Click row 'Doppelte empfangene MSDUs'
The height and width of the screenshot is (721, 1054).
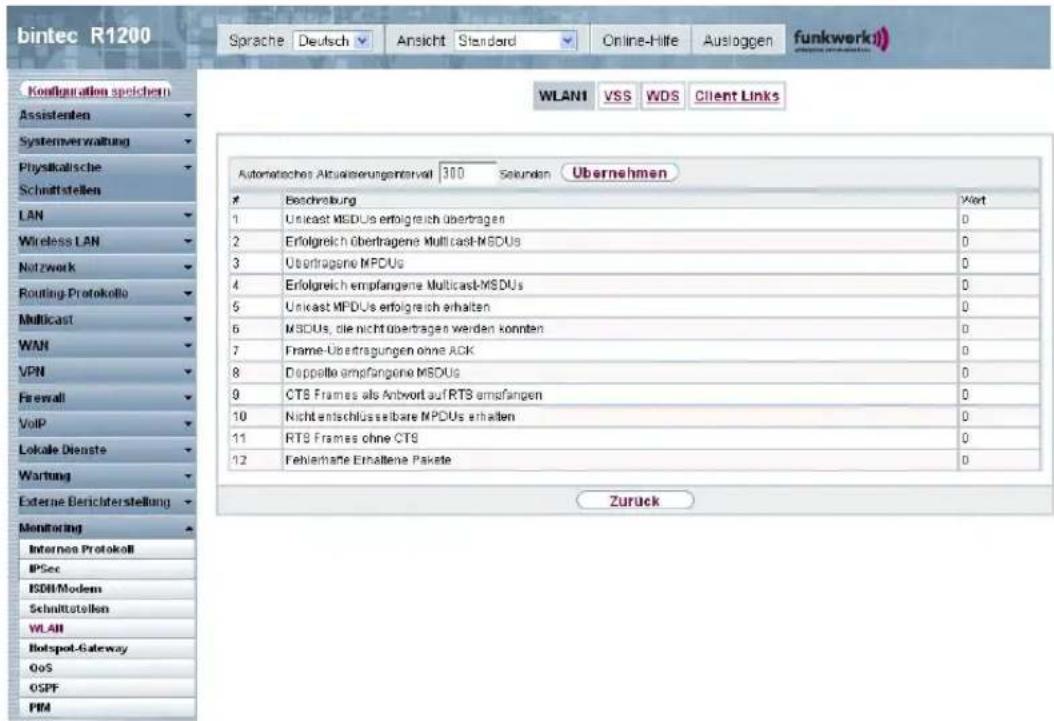point(634,372)
